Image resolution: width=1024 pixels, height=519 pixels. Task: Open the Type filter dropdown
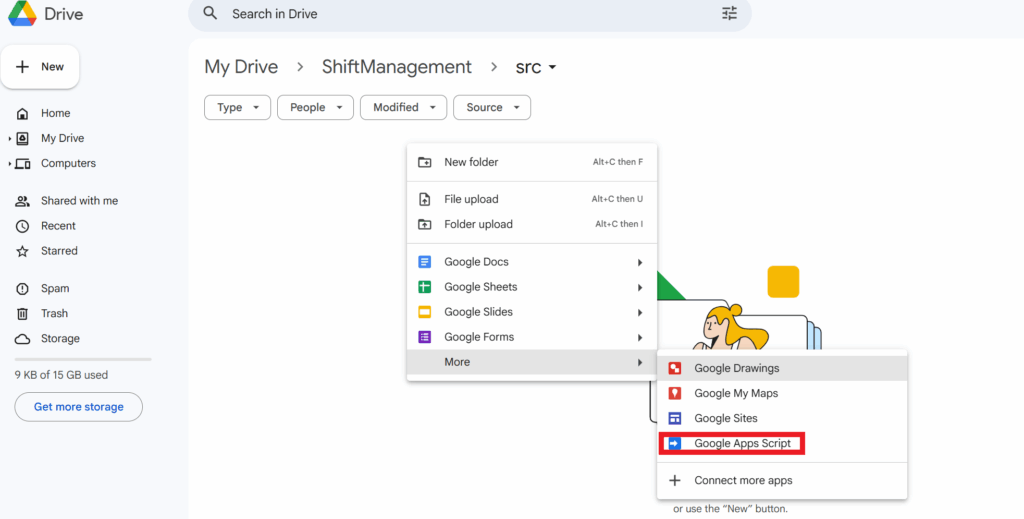(237, 108)
